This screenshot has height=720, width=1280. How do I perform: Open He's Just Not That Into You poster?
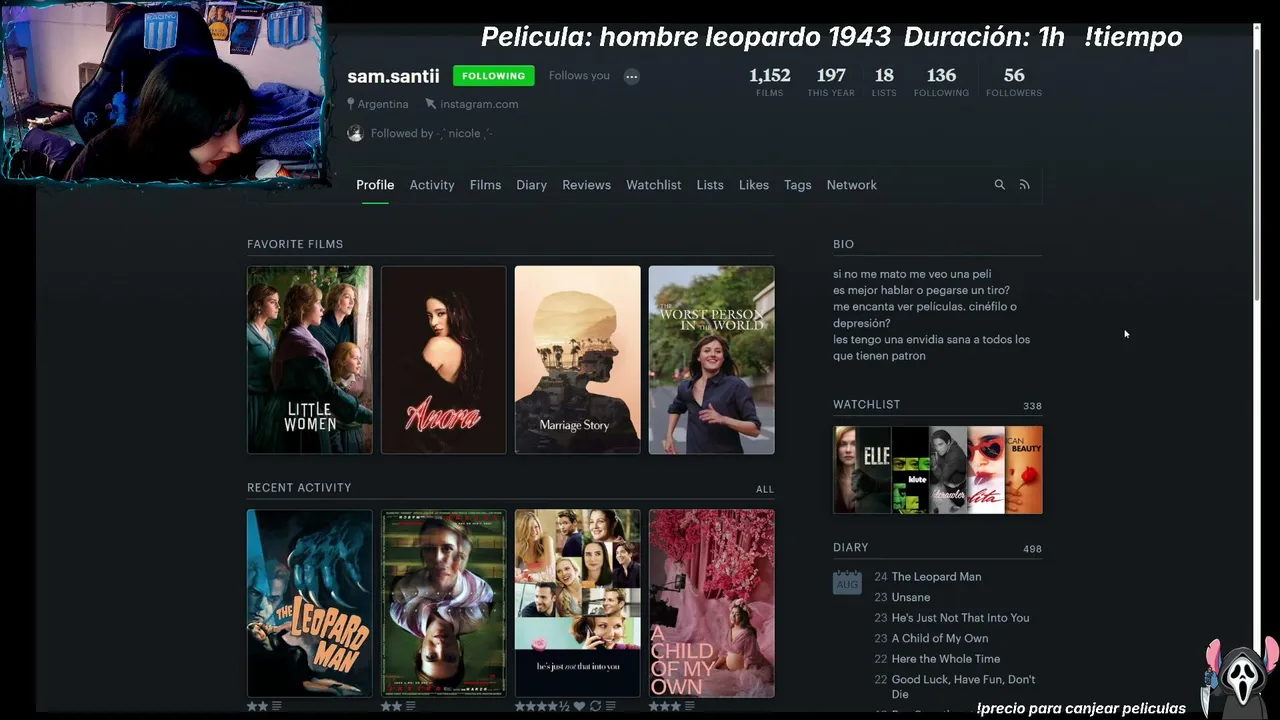[x=578, y=603]
